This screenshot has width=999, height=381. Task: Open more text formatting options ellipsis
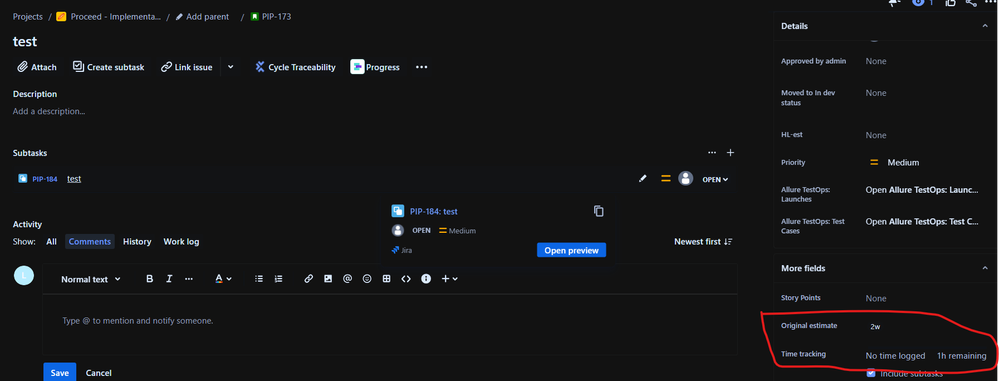tap(189, 278)
